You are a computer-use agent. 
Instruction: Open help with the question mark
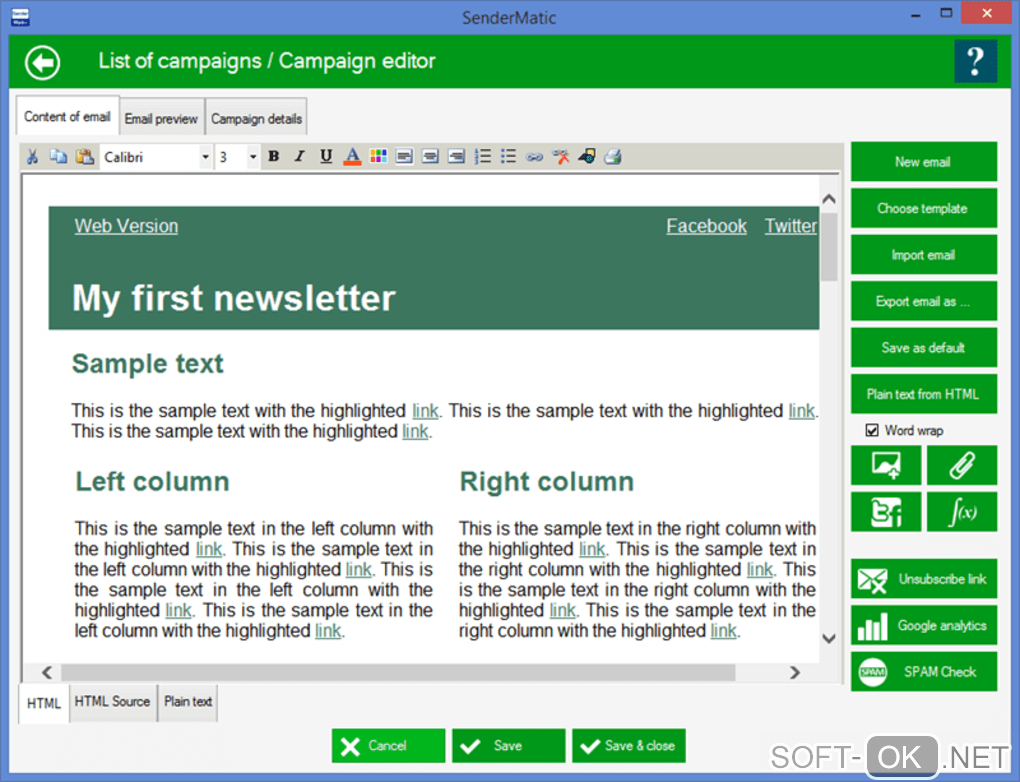975,61
